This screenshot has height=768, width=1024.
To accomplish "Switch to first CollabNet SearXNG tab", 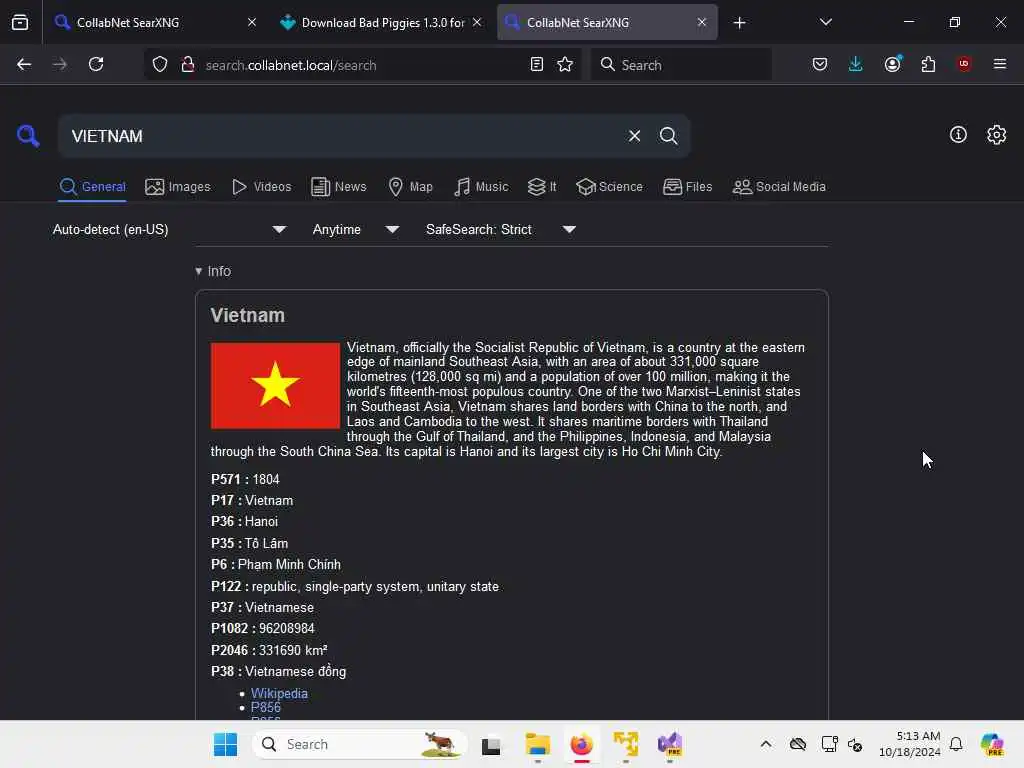I will 157,22.
